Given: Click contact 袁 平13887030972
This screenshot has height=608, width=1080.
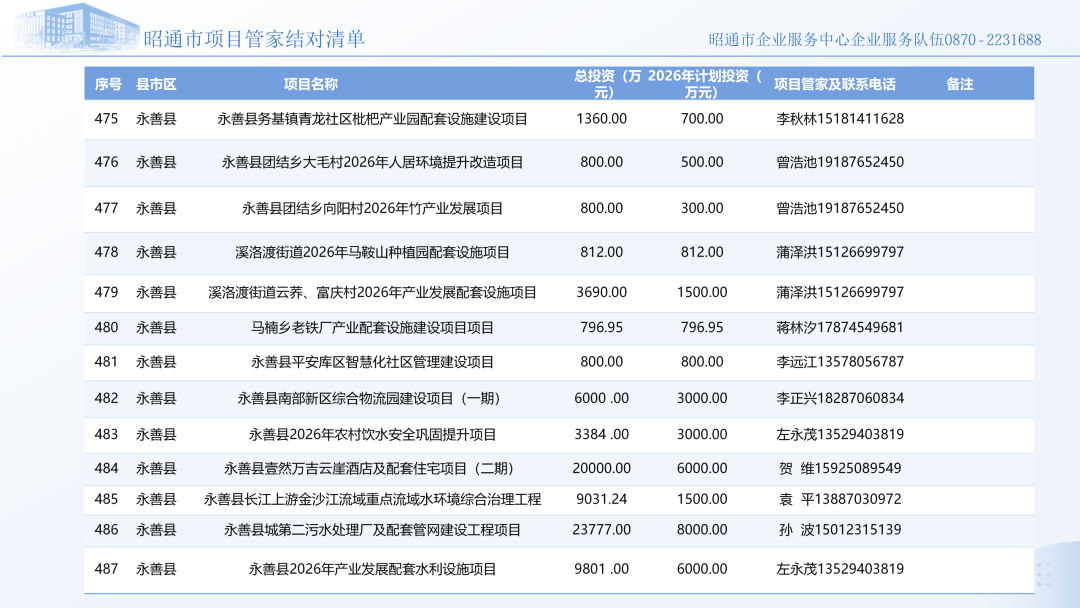Looking at the screenshot, I should click(840, 499).
